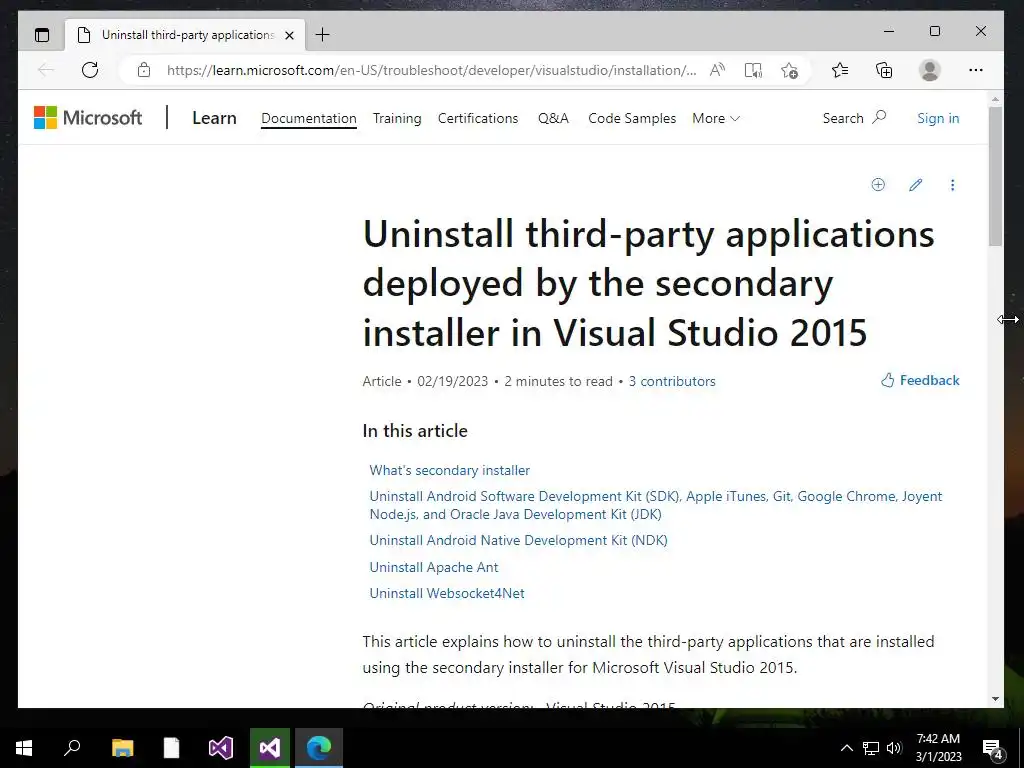Screen dimensions: 1024x768
Task: Click the Feedback button
Action: [920, 380]
